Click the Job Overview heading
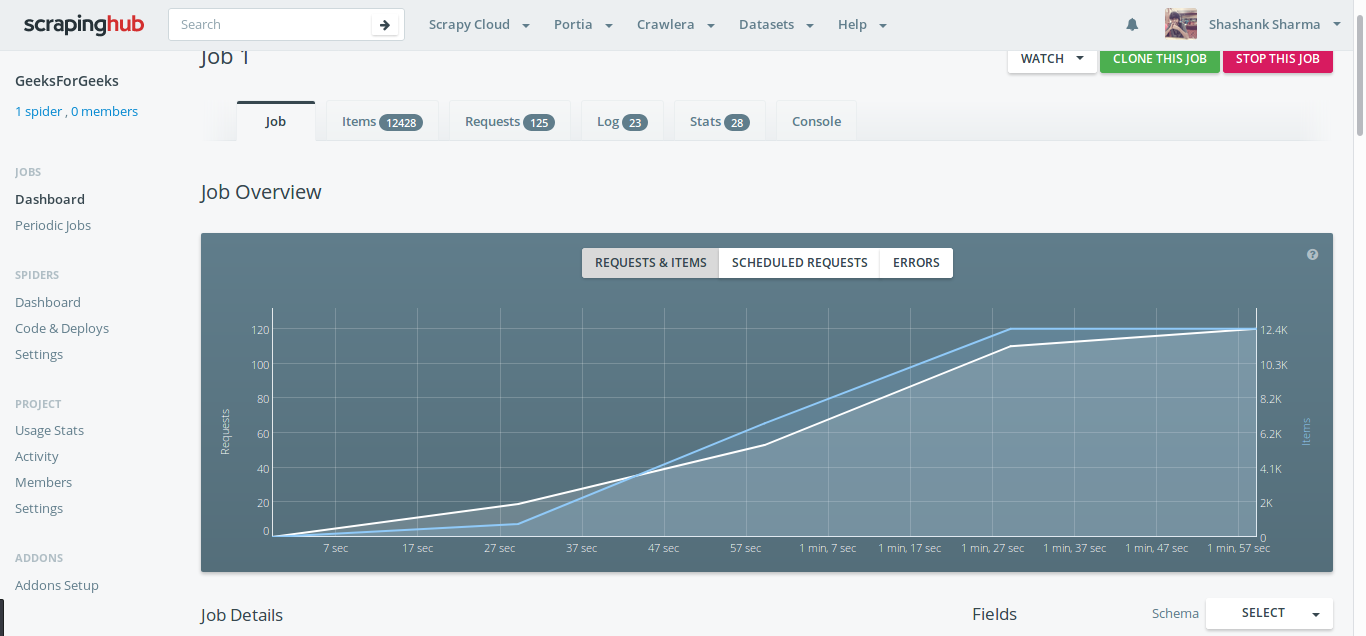 (x=261, y=192)
